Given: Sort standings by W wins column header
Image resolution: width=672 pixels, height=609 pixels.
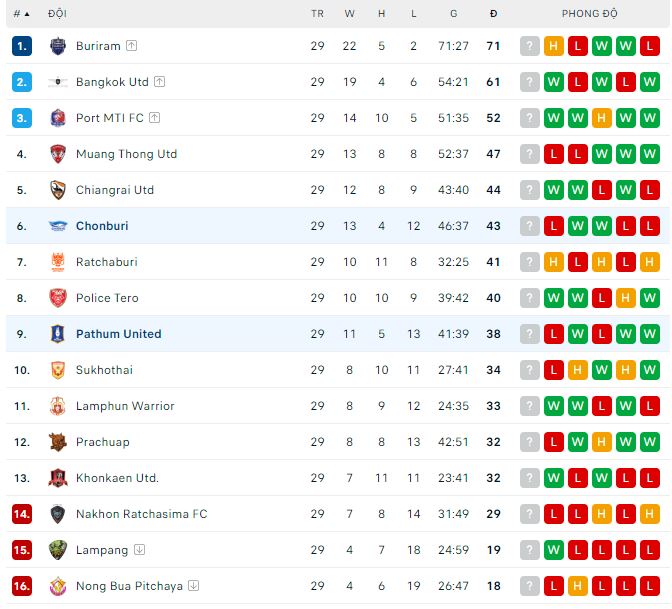Looking at the screenshot, I should tap(350, 14).
